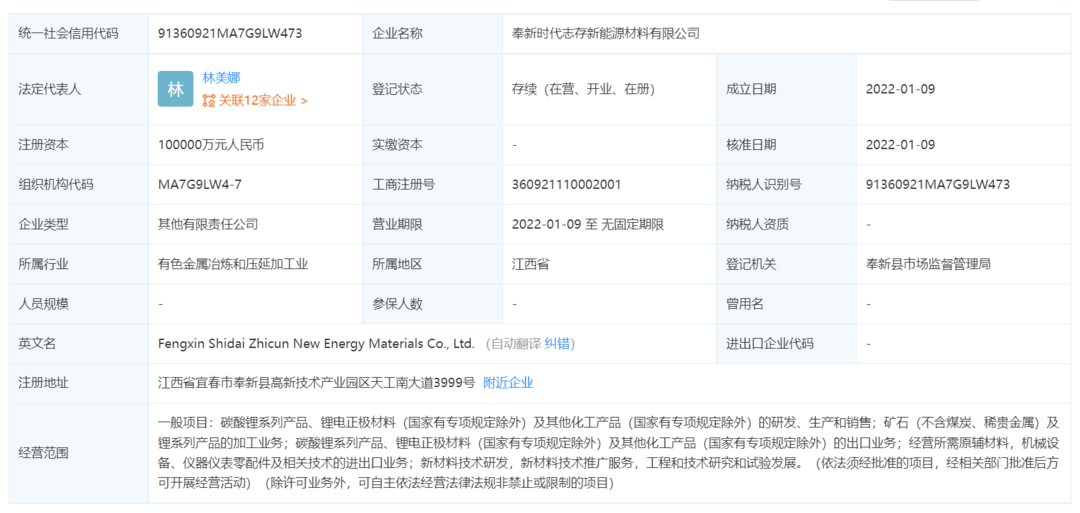Click the 所属地区 label
The image size is (1080, 513).
coord(397,264)
